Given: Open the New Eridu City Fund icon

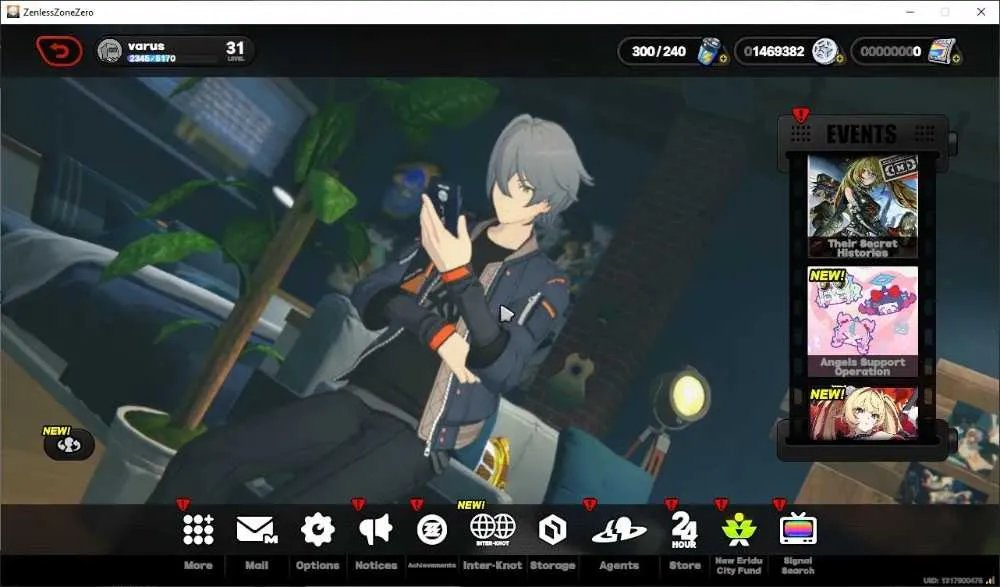Looking at the screenshot, I should (x=739, y=530).
